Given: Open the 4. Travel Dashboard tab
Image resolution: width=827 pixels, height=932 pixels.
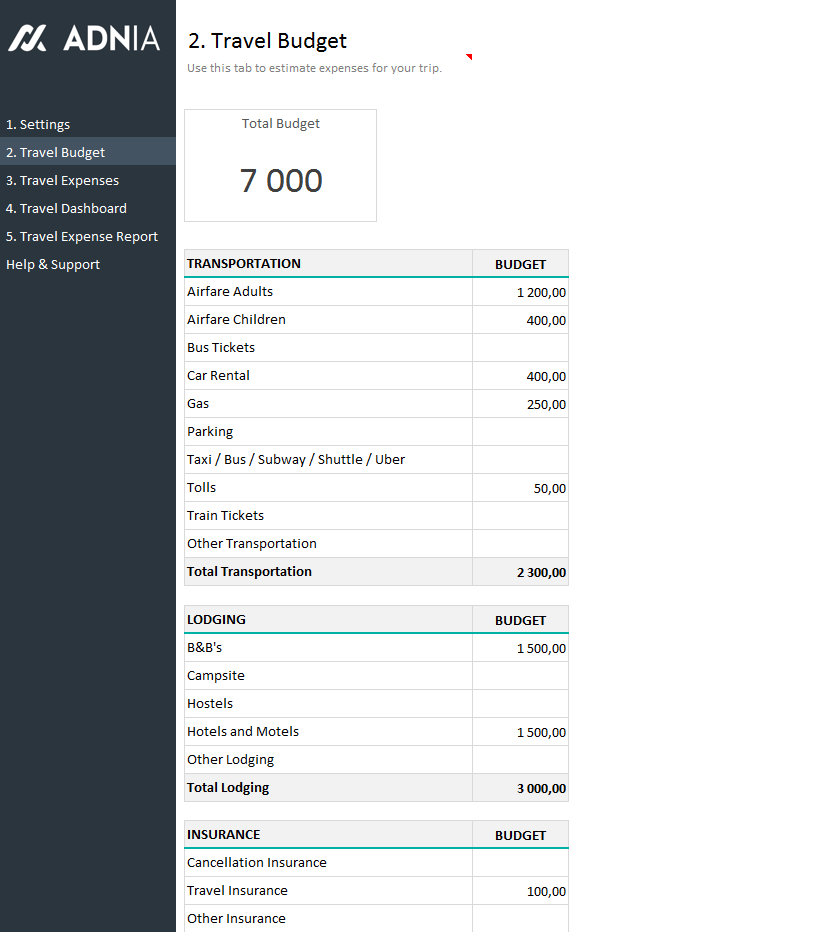Looking at the screenshot, I should (66, 209).
